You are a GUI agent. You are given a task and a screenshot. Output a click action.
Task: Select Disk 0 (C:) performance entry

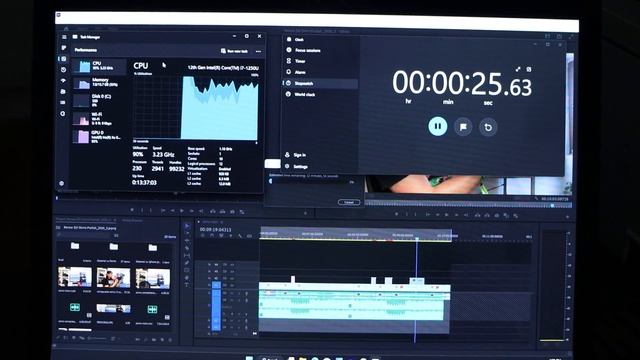click(x=99, y=100)
